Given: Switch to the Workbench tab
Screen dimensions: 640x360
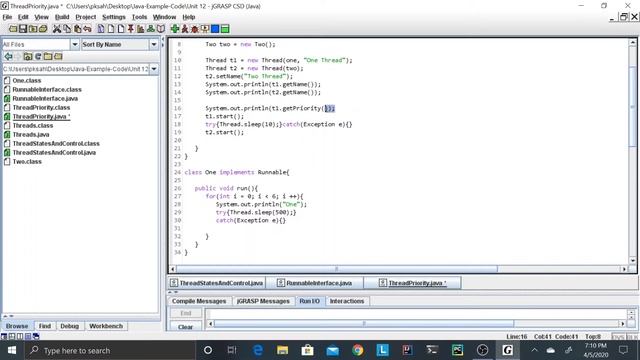Looking at the screenshot, I should coord(106,326).
